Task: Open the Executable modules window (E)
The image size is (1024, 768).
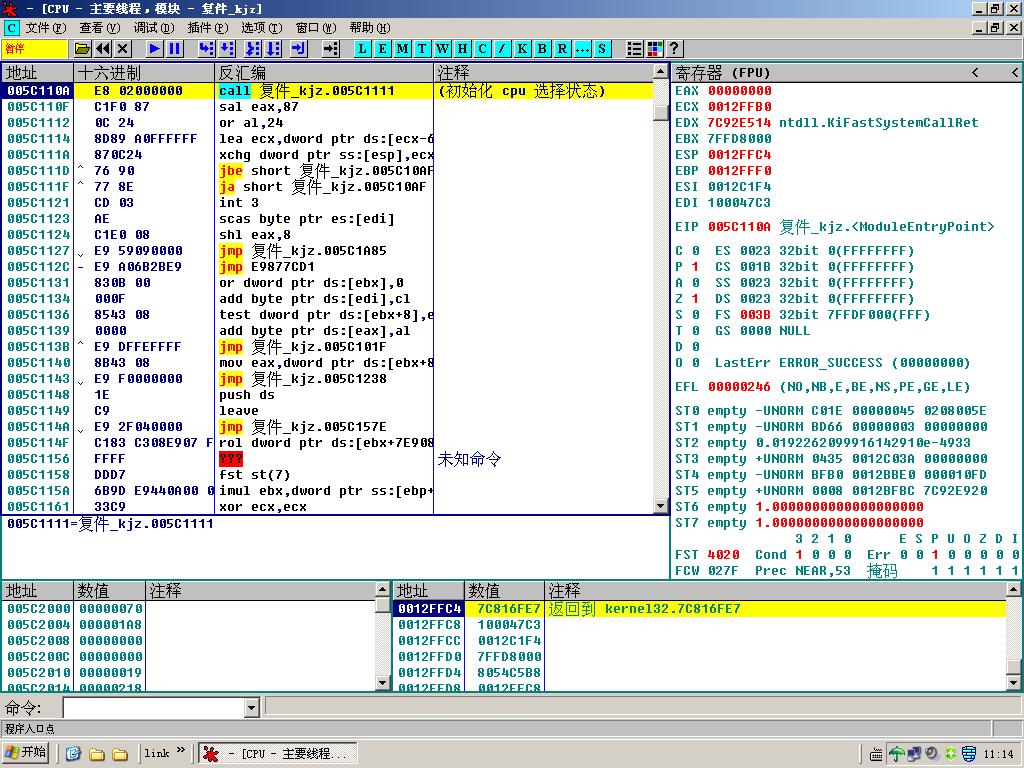Action: coord(382,48)
